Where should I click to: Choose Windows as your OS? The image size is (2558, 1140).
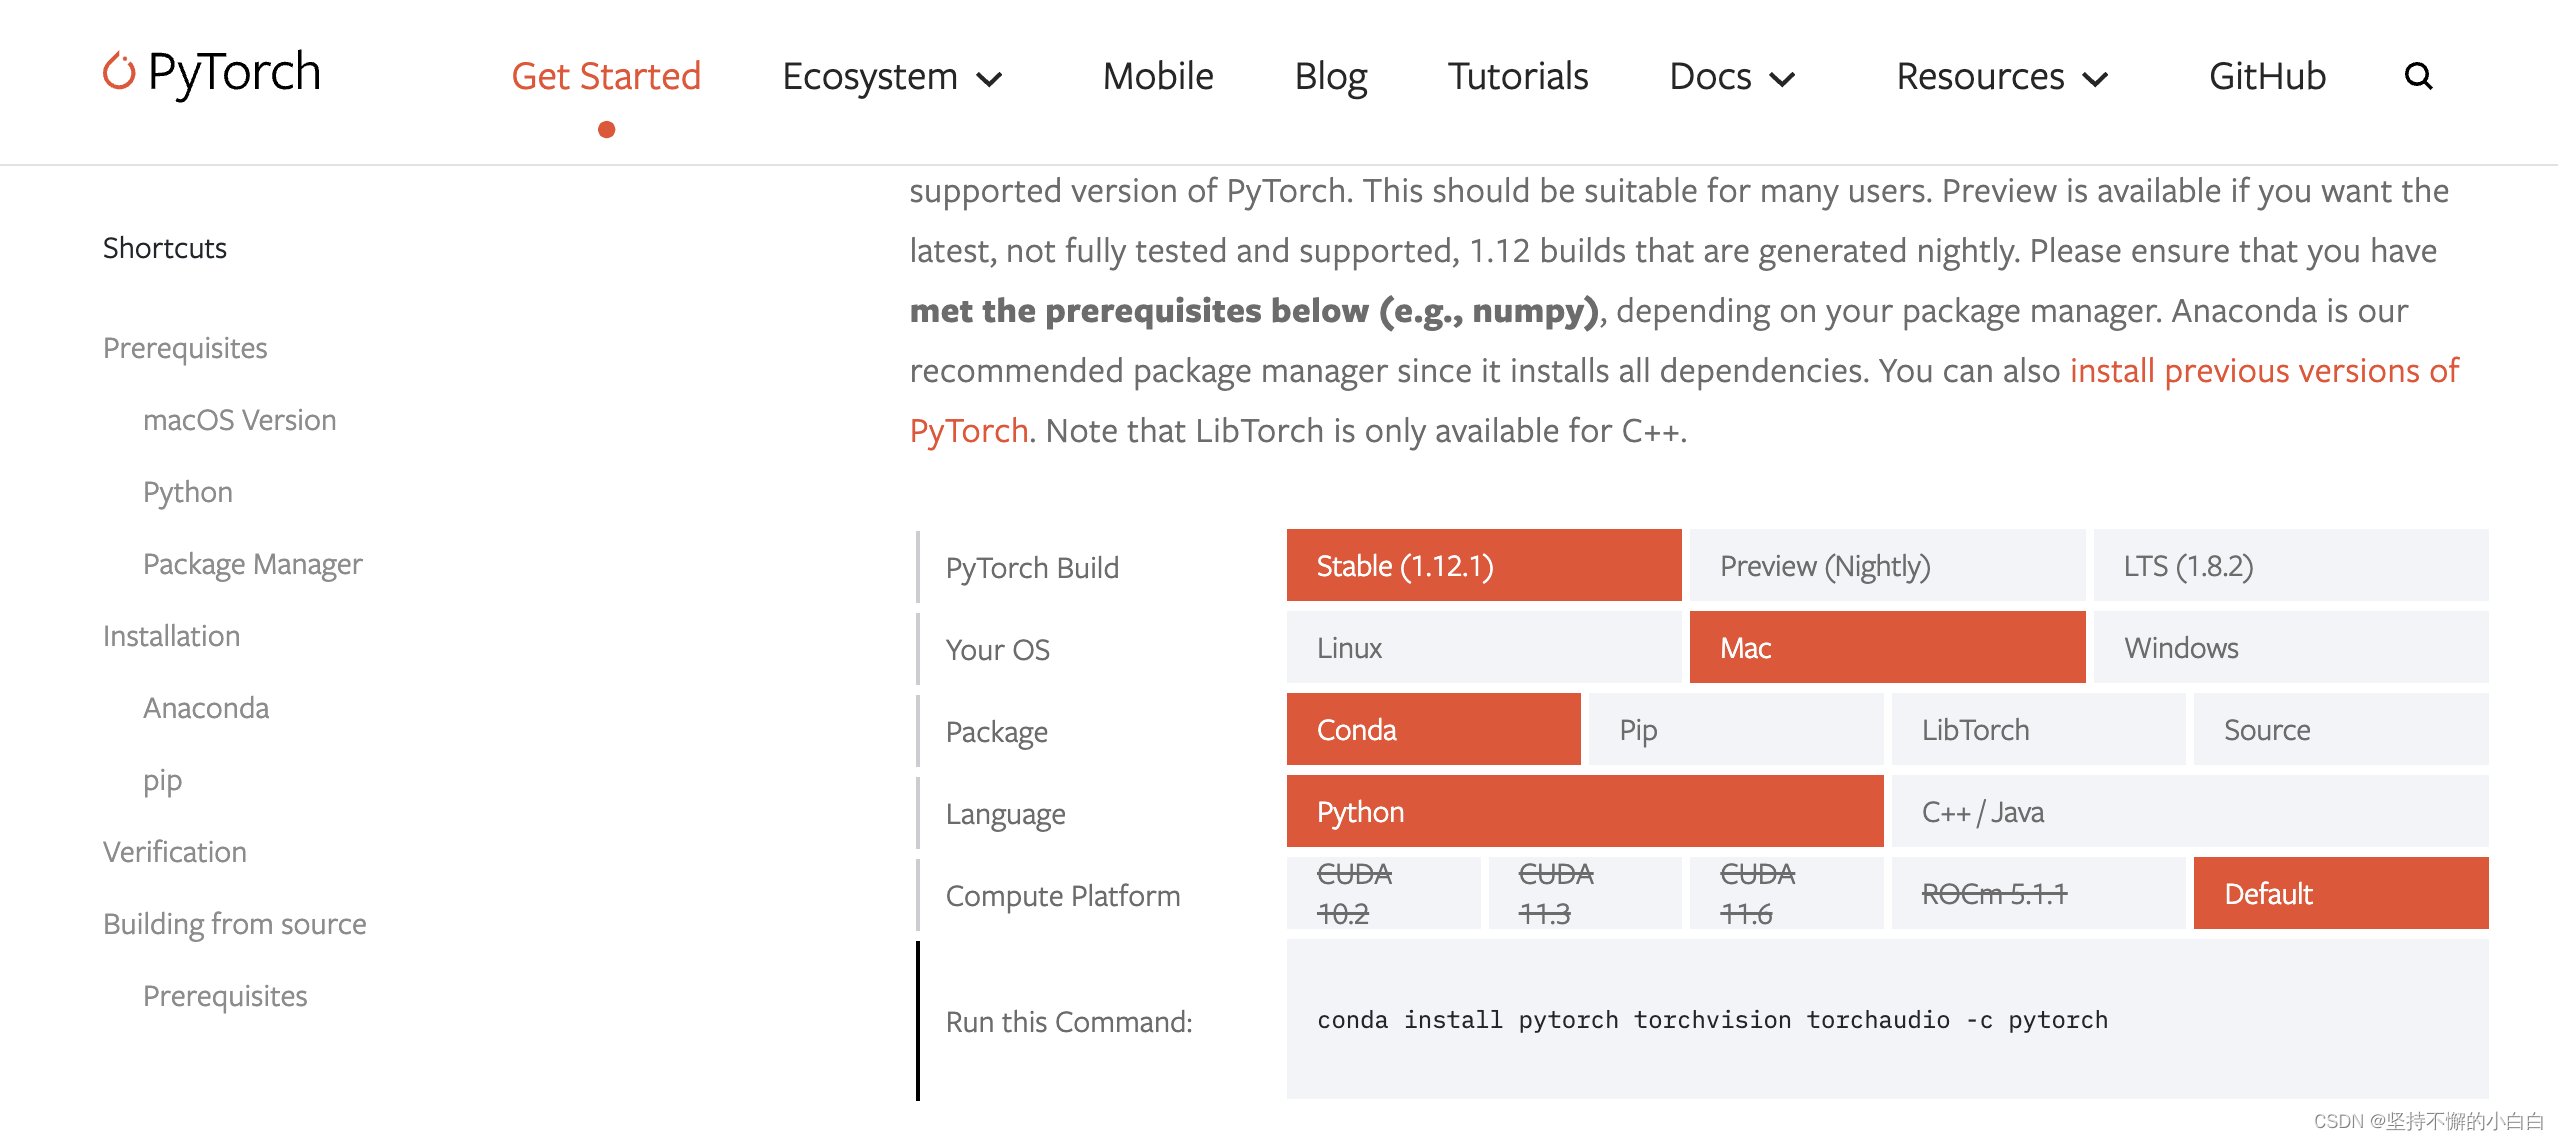click(x=2291, y=648)
